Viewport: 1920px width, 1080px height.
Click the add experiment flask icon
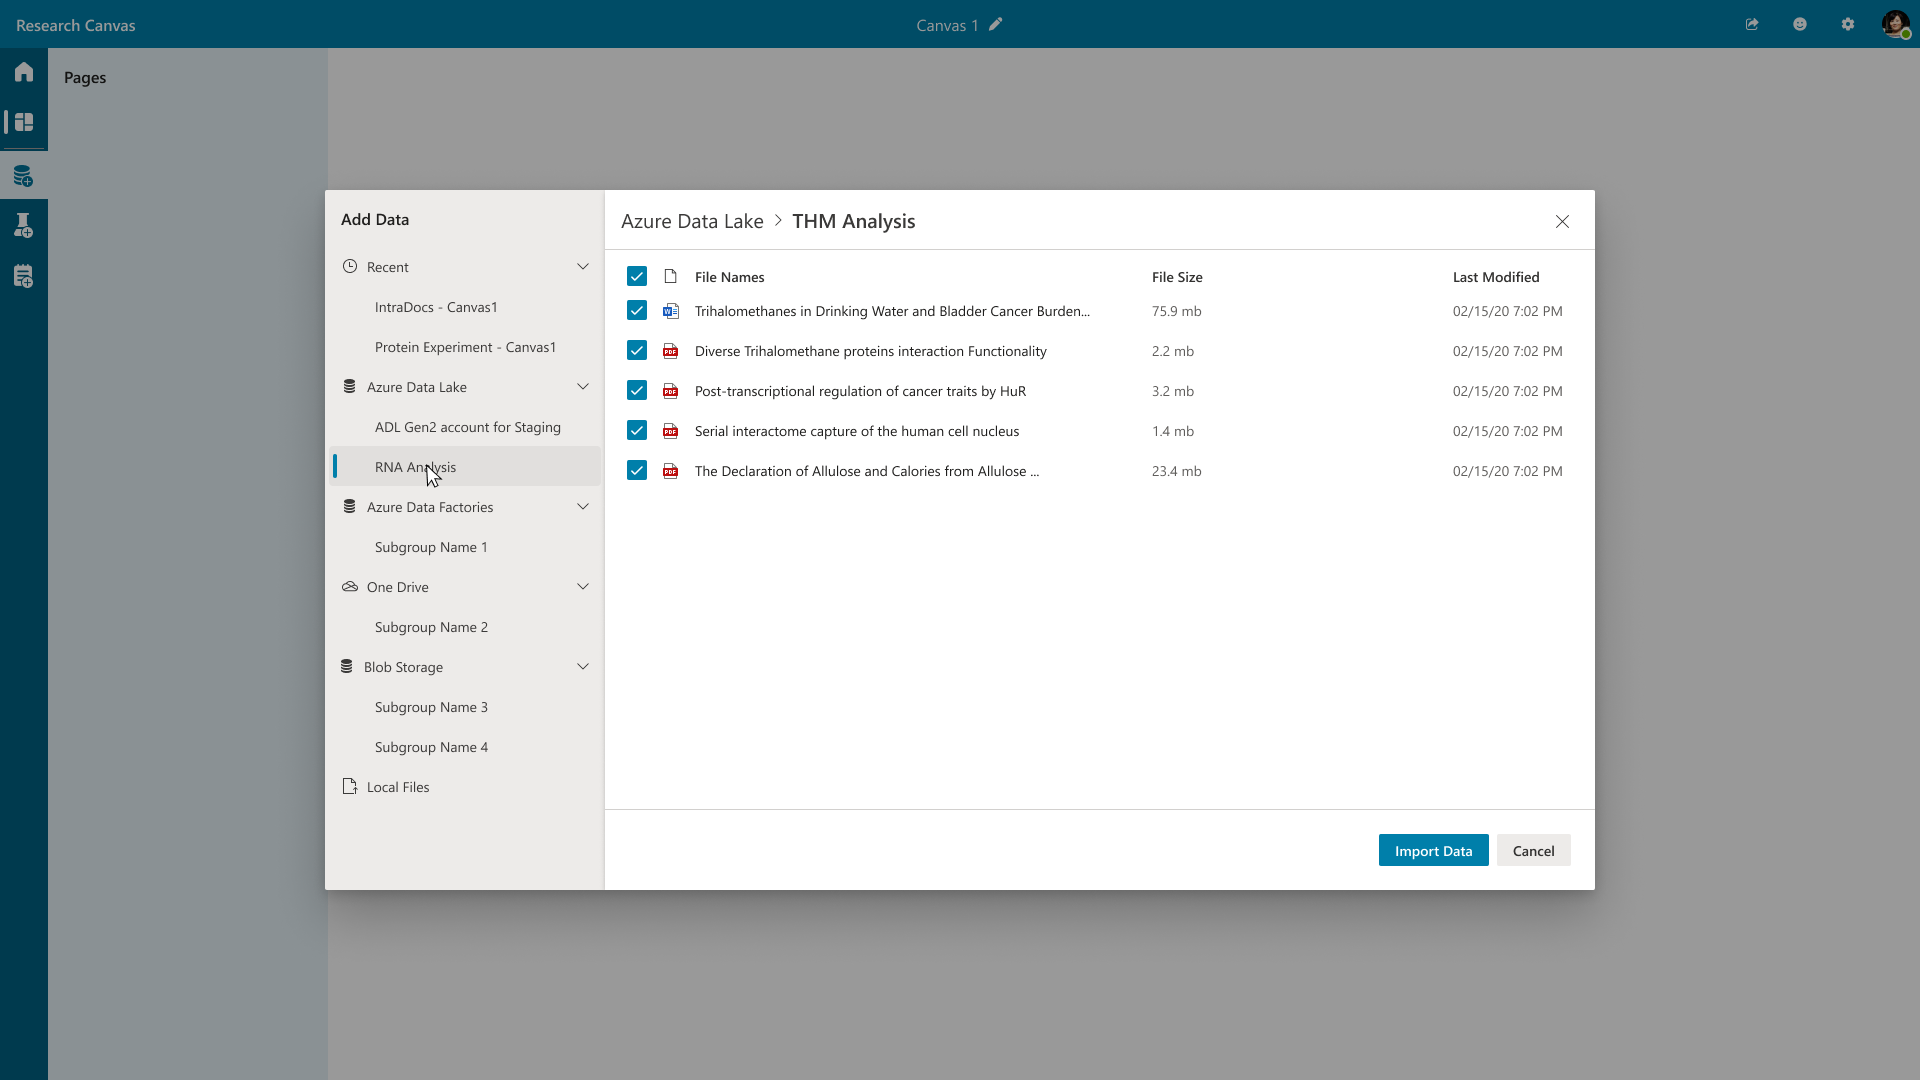tap(24, 226)
